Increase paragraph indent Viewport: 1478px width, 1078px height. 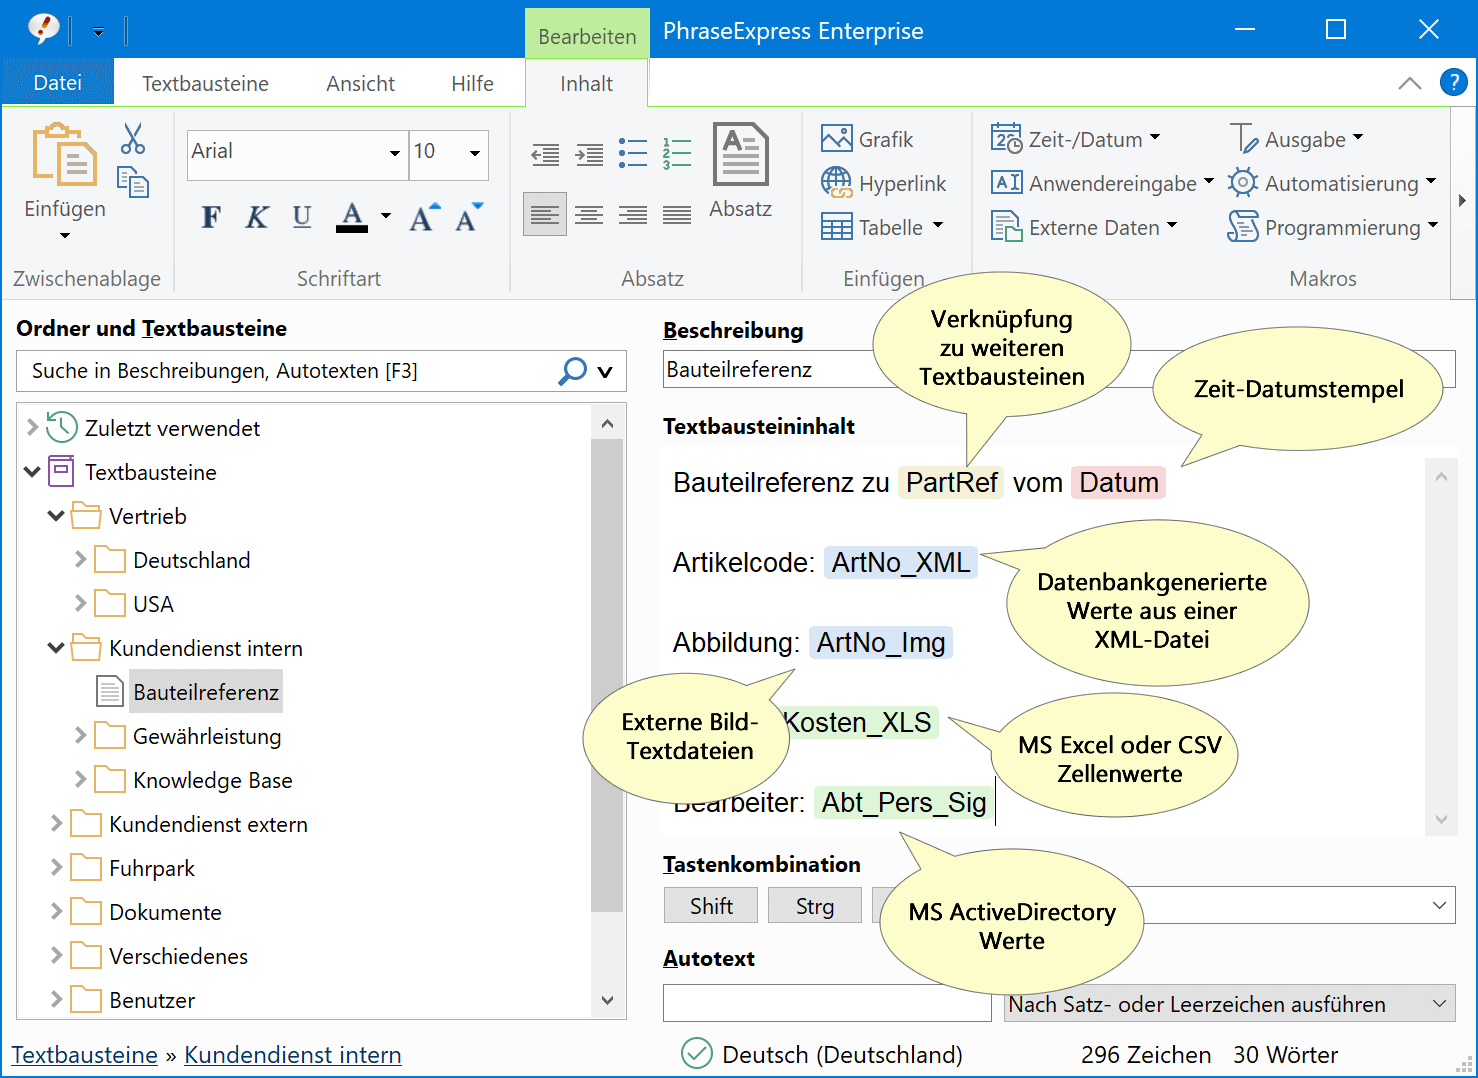click(x=589, y=154)
